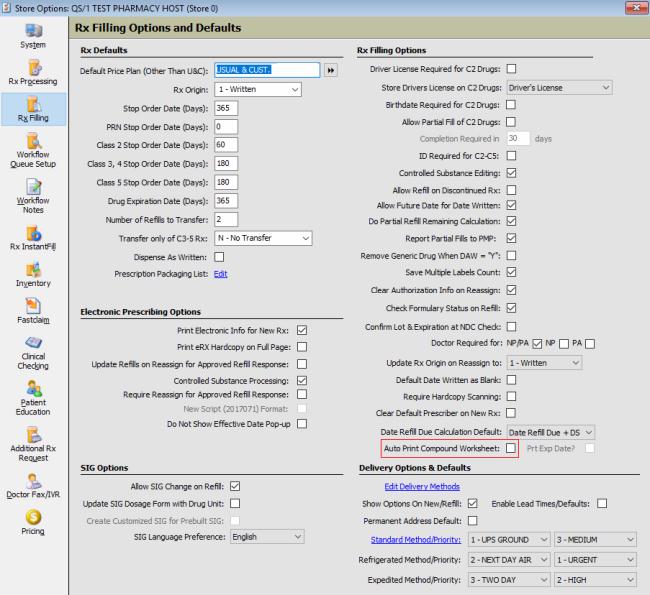
Task: Expand Expedited Method TWO DAY dropdown
Action: click(509, 580)
